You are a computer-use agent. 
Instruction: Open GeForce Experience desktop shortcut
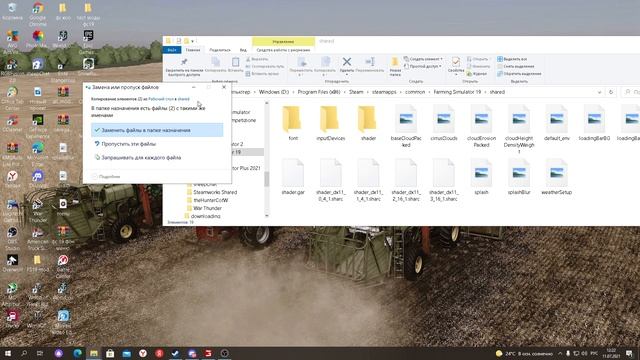[x=38, y=126]
